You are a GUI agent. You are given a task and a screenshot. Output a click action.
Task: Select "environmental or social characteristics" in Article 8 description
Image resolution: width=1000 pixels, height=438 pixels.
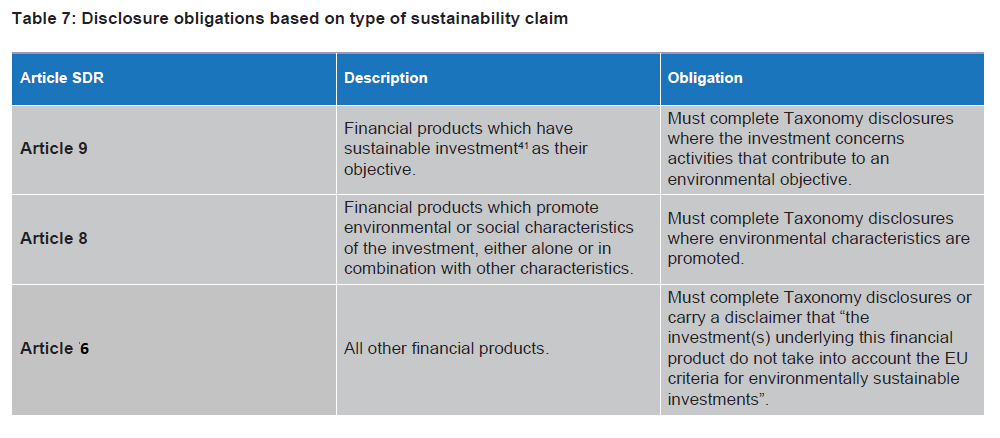pyautogui.click(x=488, y=229)
